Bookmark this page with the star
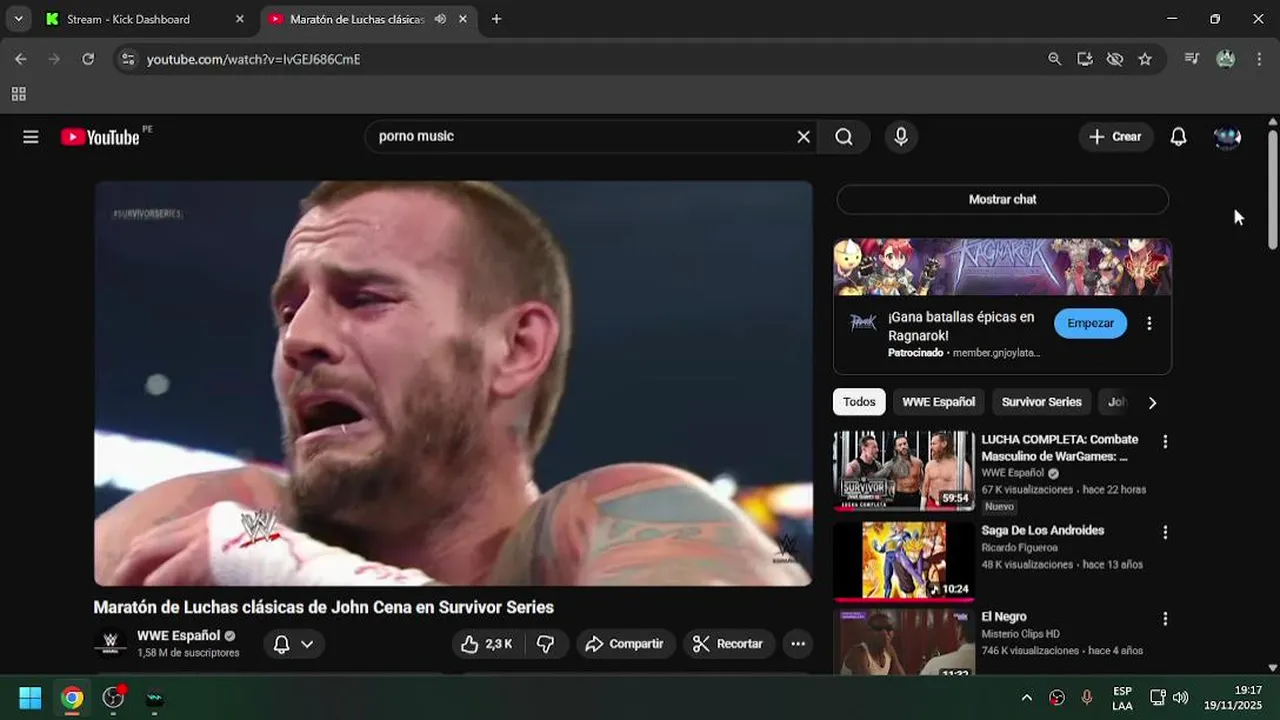1280x720 pixels. click(1145, 59)
